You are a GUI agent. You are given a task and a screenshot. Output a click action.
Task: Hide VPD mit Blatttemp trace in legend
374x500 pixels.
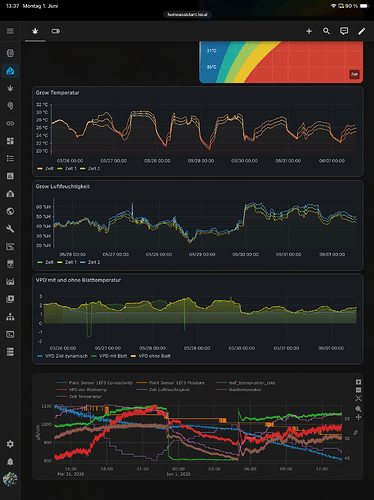pos(82,390)
